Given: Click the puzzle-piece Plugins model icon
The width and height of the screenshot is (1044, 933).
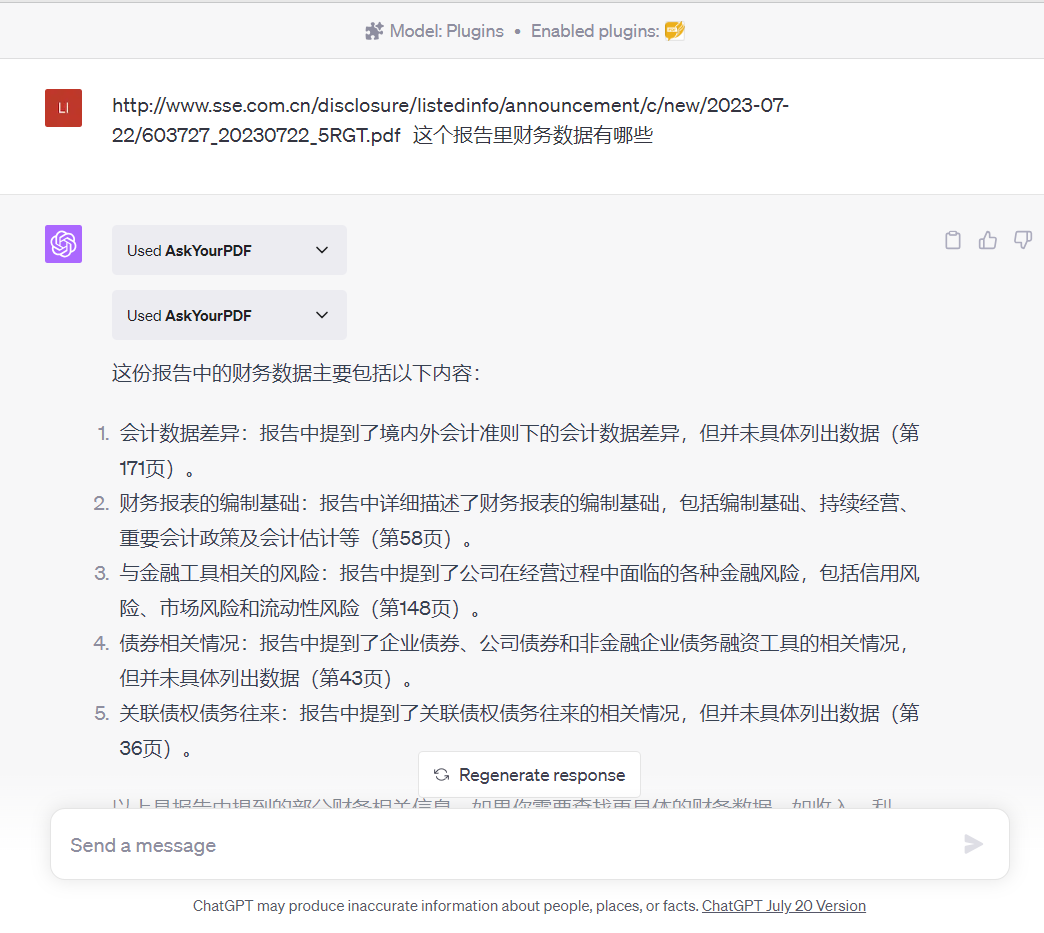Looking at the screenshot, I should point(374,31).
